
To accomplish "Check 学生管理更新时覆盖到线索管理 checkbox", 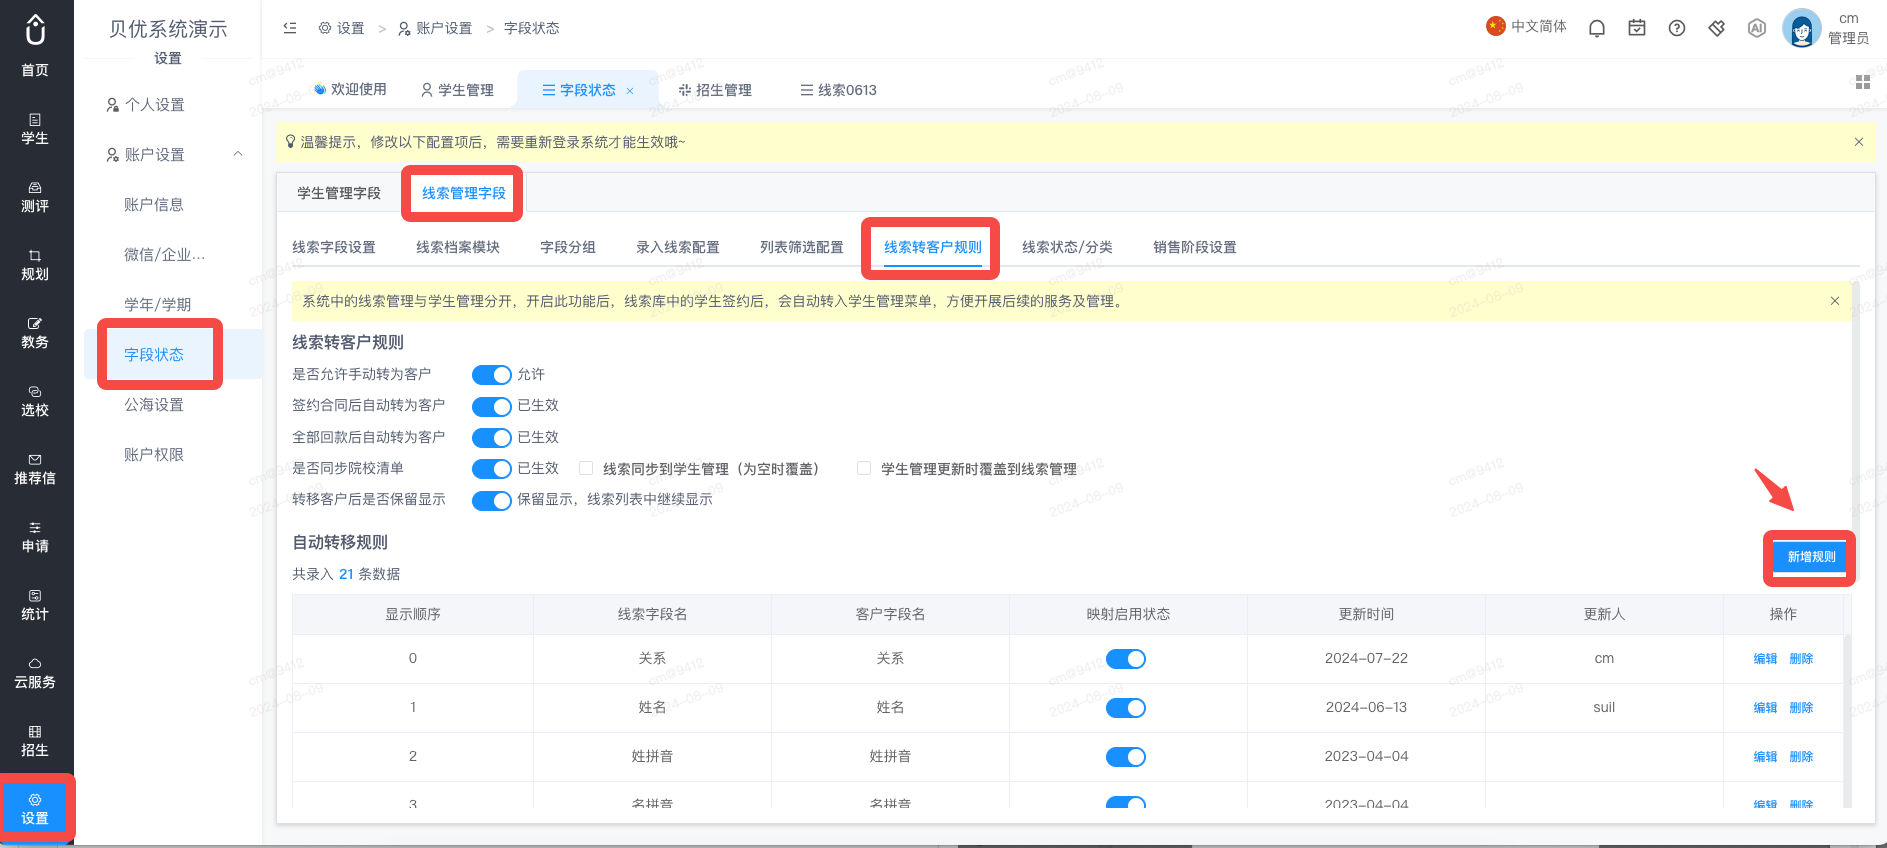I will (x=864, y=468).
